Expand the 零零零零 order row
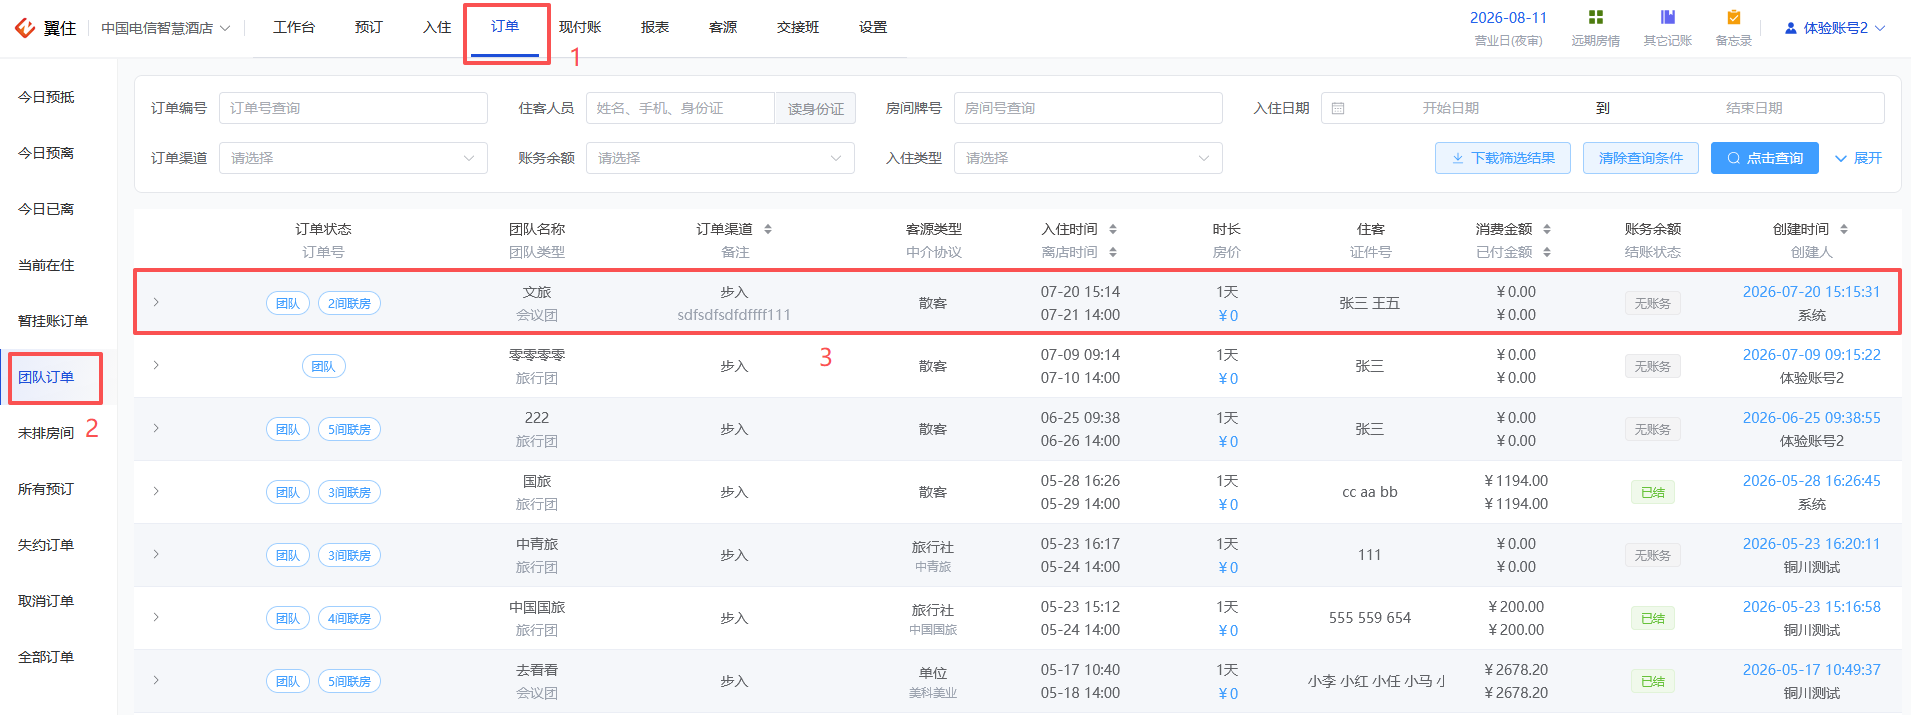 156,365
